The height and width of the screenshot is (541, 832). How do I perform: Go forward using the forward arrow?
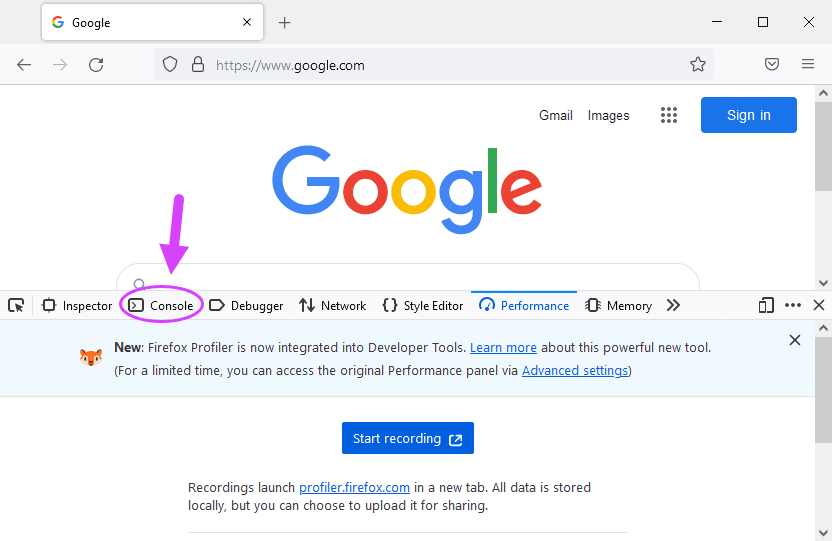60,65
